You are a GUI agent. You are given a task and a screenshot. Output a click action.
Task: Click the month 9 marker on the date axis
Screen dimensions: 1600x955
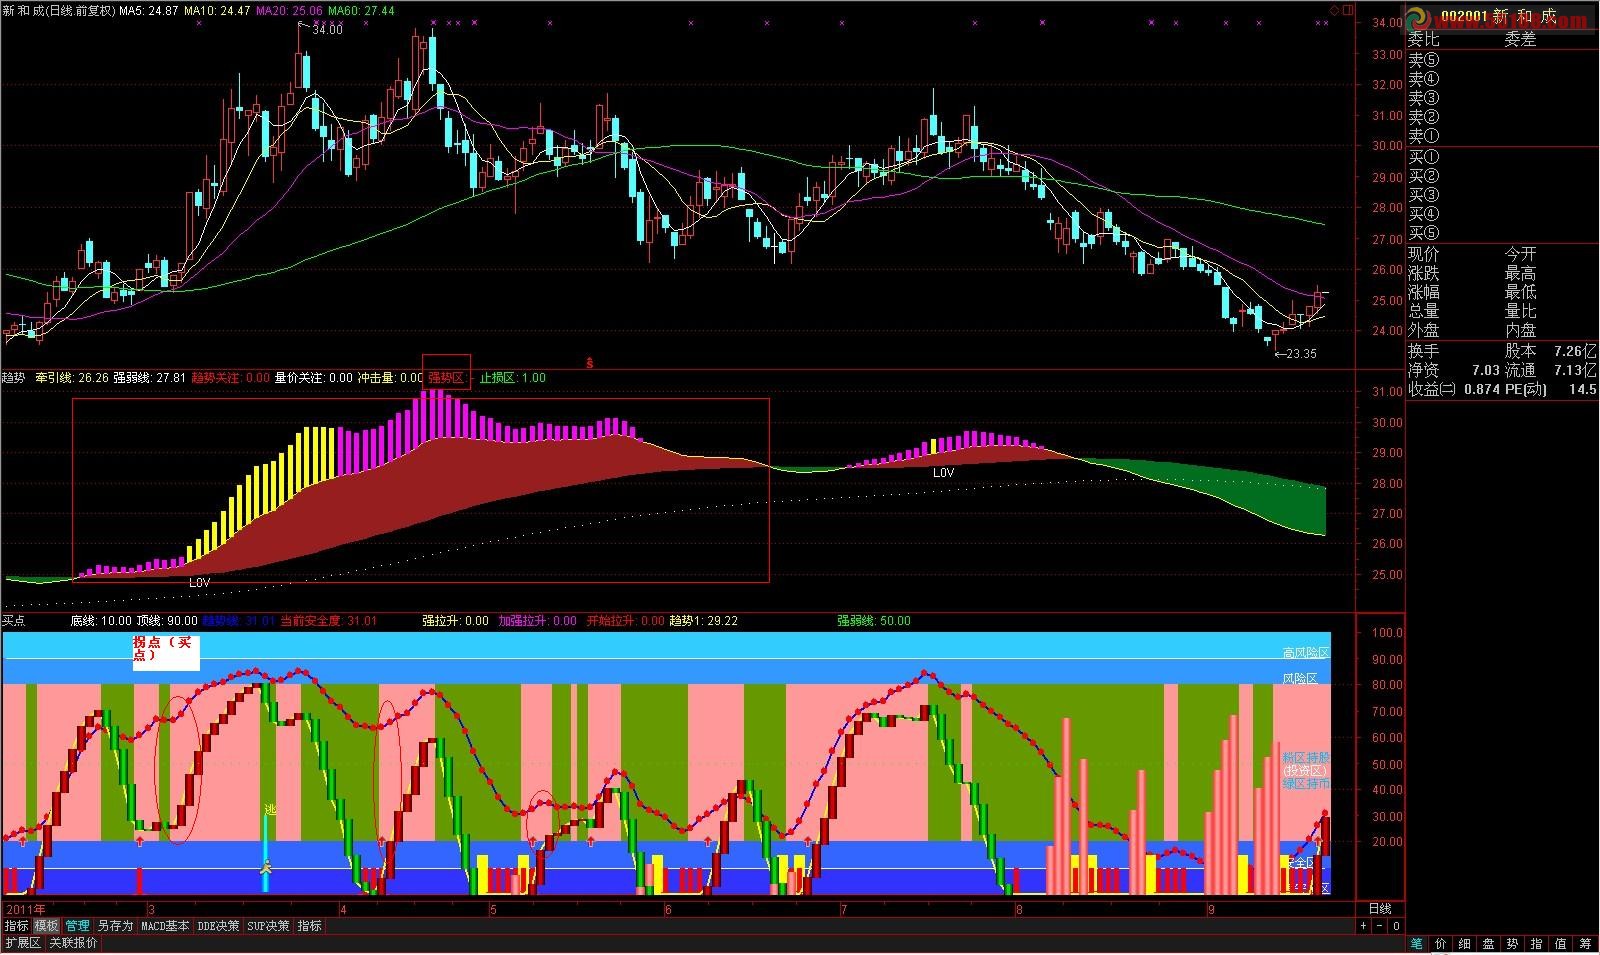click(x=1212, y=909)
